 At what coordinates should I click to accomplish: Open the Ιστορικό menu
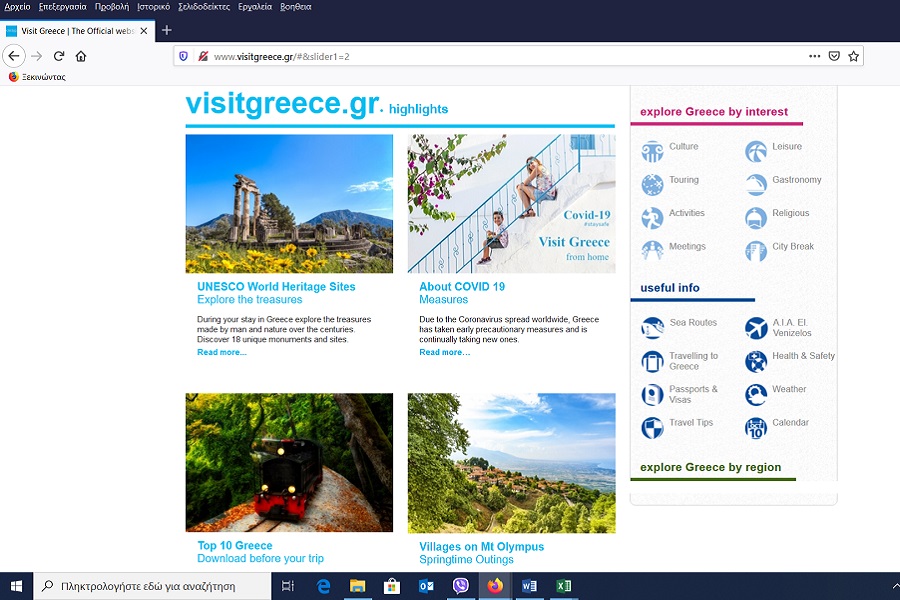pyautogui.click(x=153, y=7)
